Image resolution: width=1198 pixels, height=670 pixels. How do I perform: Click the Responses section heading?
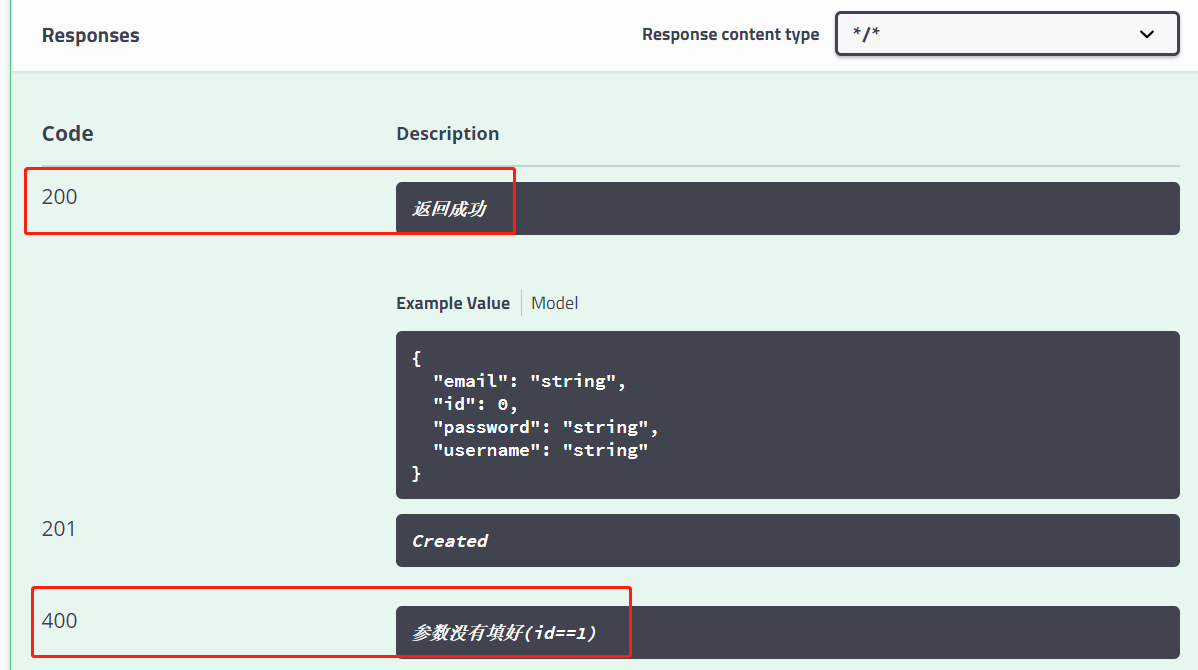[91, 35]
